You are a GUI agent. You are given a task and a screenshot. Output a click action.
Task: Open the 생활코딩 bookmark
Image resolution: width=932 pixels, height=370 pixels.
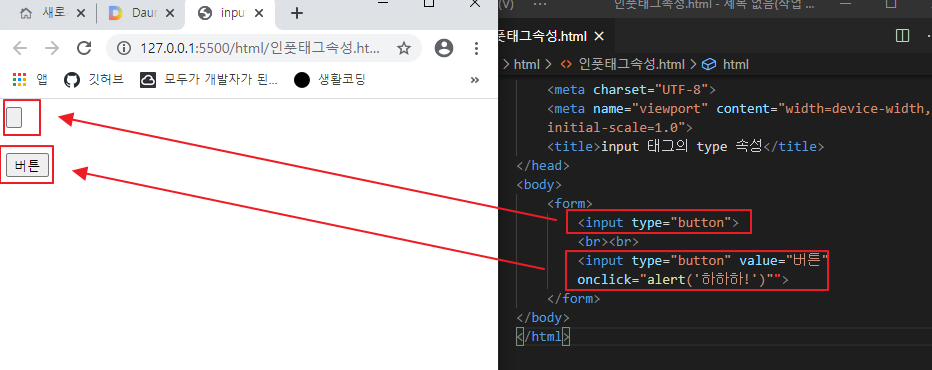click(330, 80)
